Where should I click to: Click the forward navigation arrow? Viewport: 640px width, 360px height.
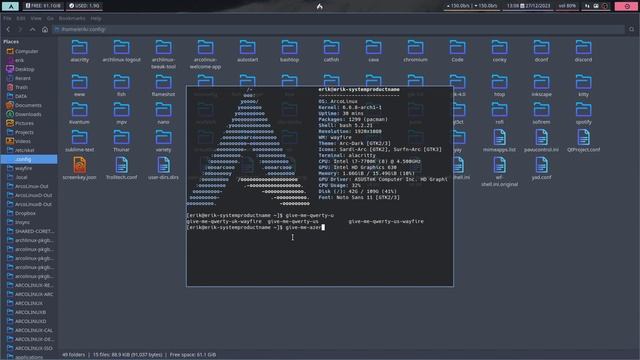click(x=20, y=29)
